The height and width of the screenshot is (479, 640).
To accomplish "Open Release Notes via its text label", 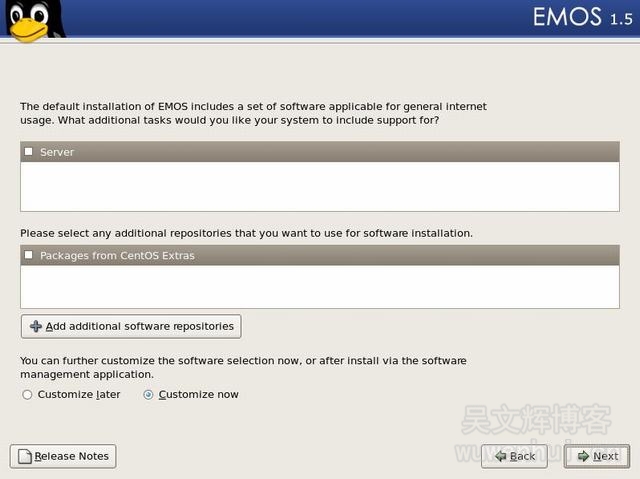I will click(71, 456).
